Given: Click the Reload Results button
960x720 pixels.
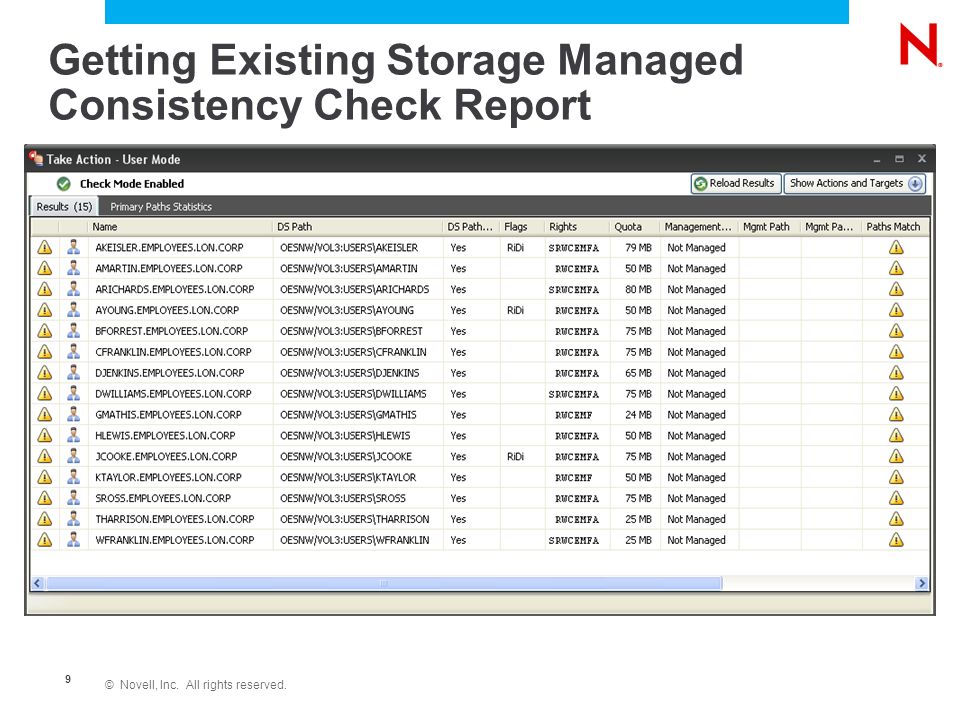Looking at the screenshot, I should 736,183.
